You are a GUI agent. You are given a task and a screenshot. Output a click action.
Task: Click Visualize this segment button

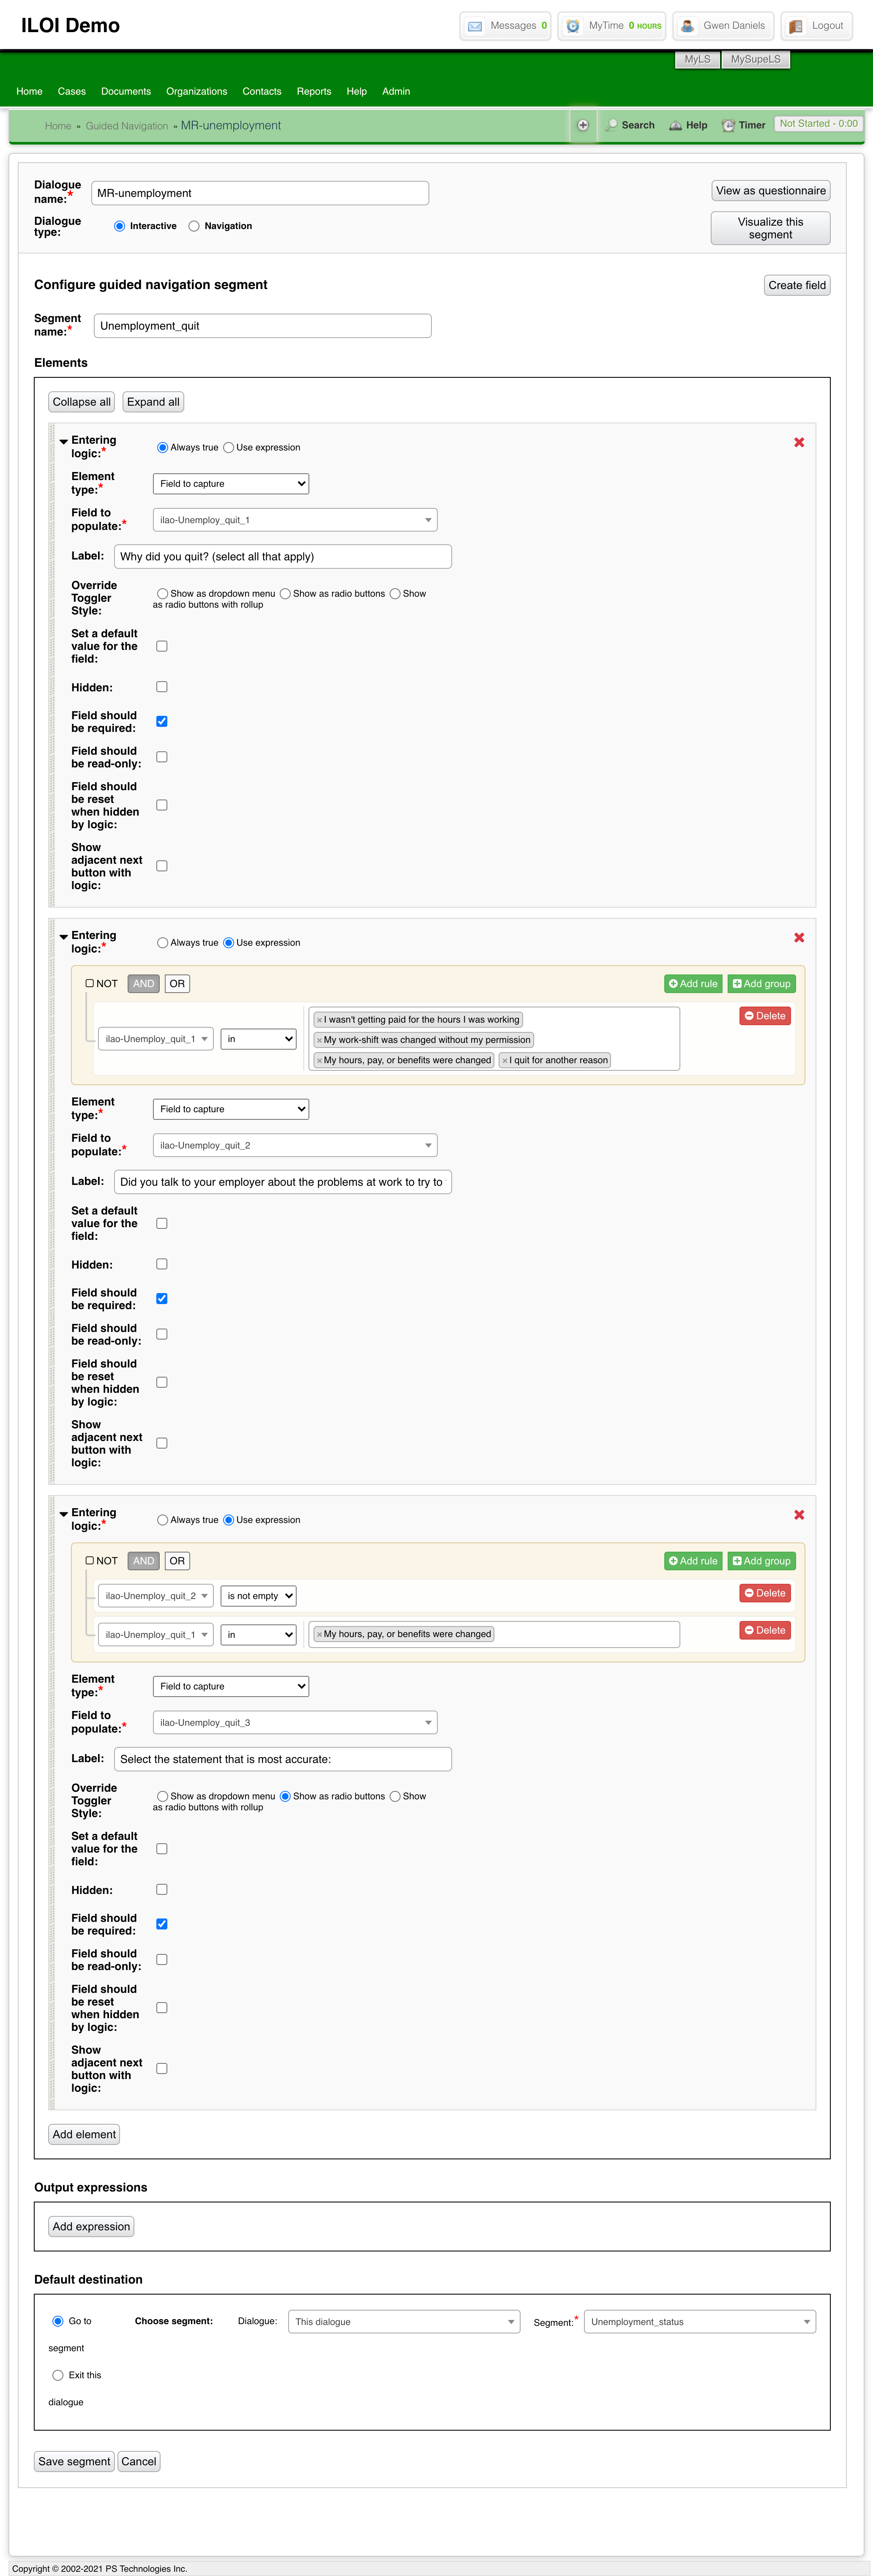(771, 228)
